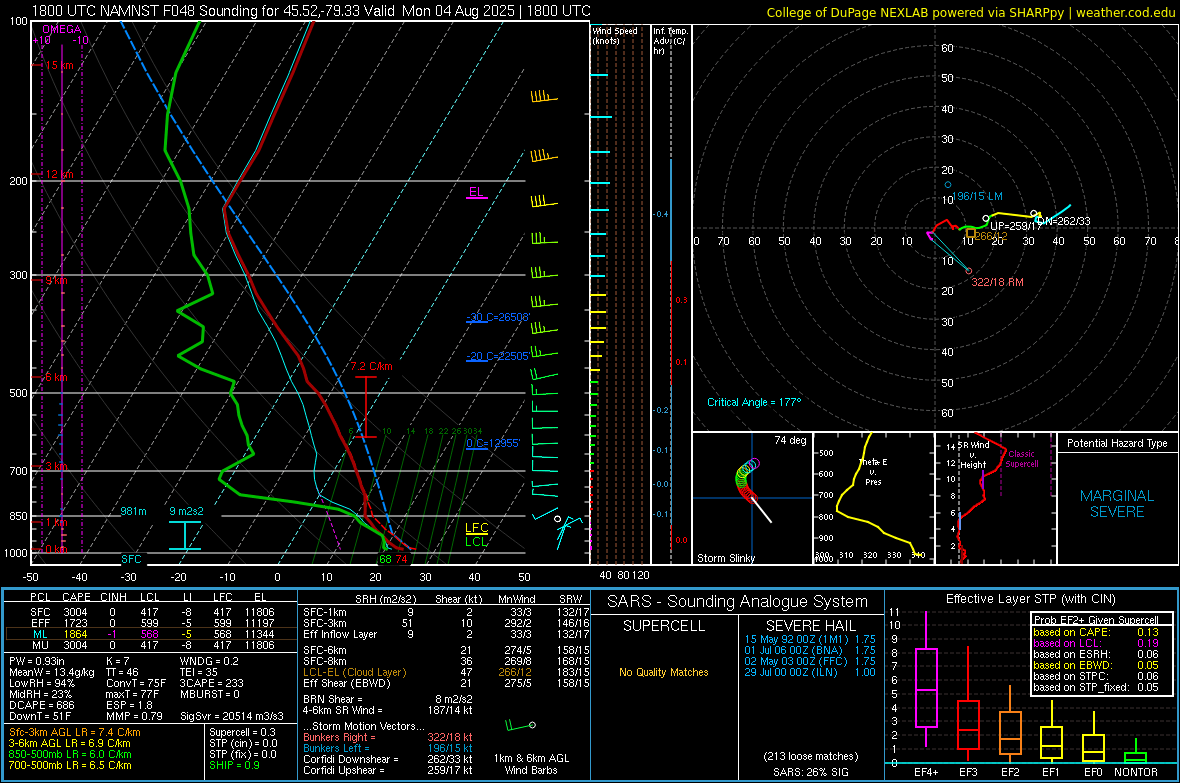Click the magenta OMEGA label
The height and width of the screenshot is (783, 1180).
tap(62, 29)
